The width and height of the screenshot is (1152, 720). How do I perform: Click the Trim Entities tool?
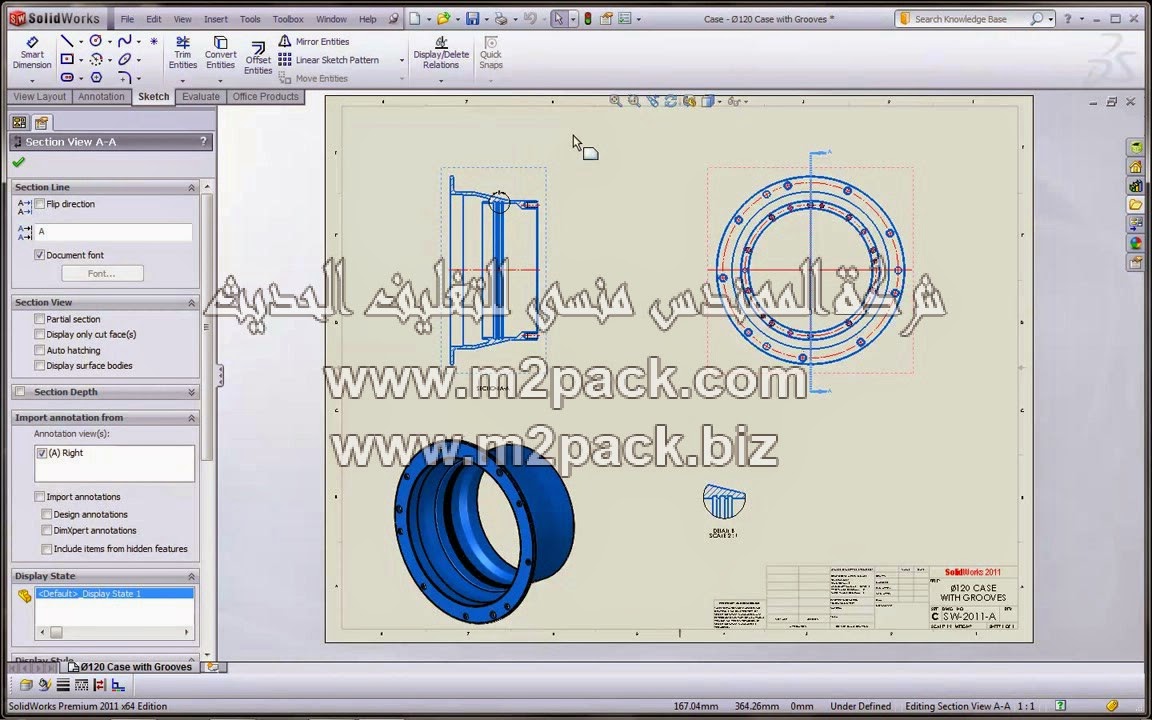tap(183, 53)
